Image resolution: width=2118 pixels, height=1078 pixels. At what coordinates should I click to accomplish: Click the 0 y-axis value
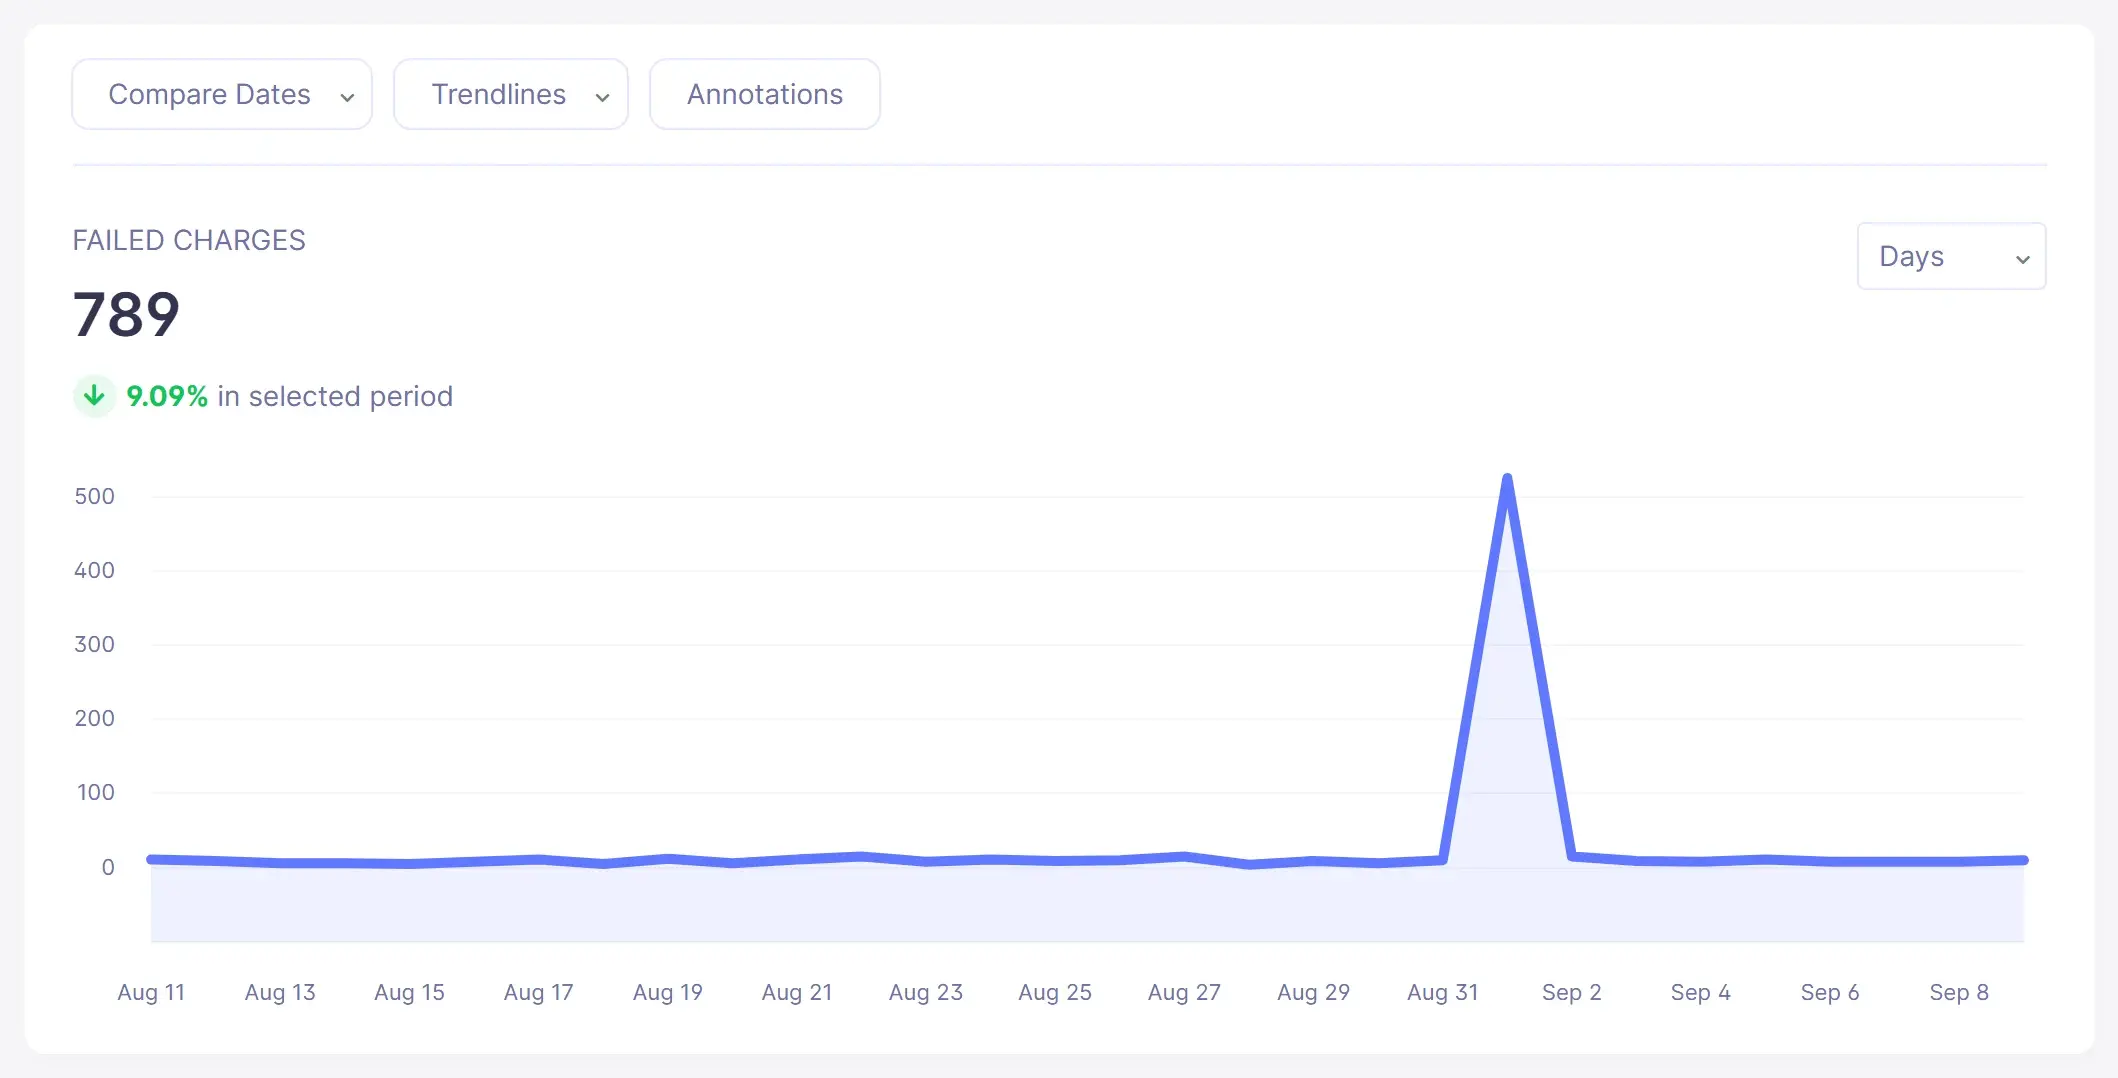click(x=108, y=867)
